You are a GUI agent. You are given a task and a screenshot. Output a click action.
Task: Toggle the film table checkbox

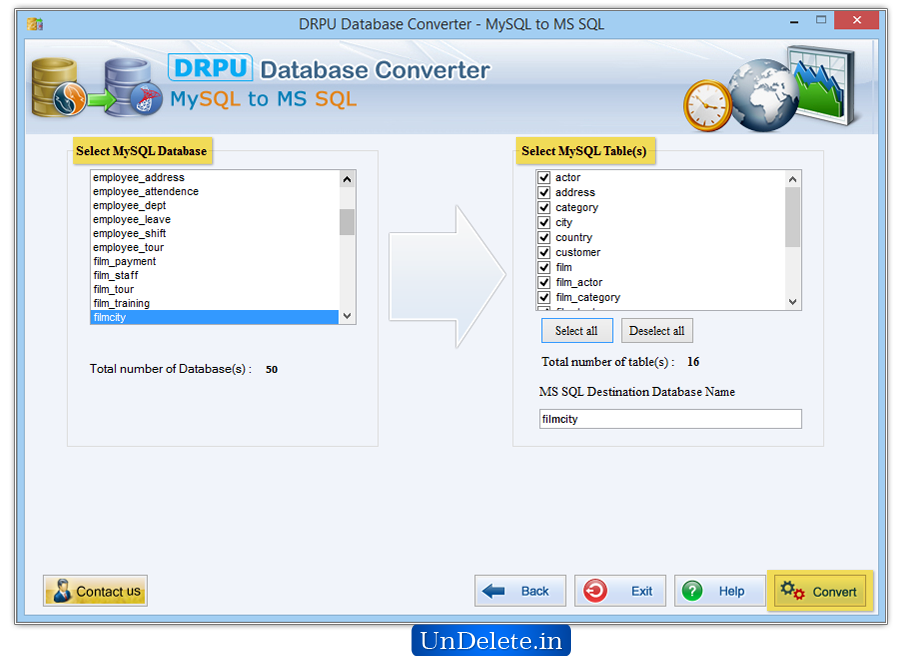[544, 267]
